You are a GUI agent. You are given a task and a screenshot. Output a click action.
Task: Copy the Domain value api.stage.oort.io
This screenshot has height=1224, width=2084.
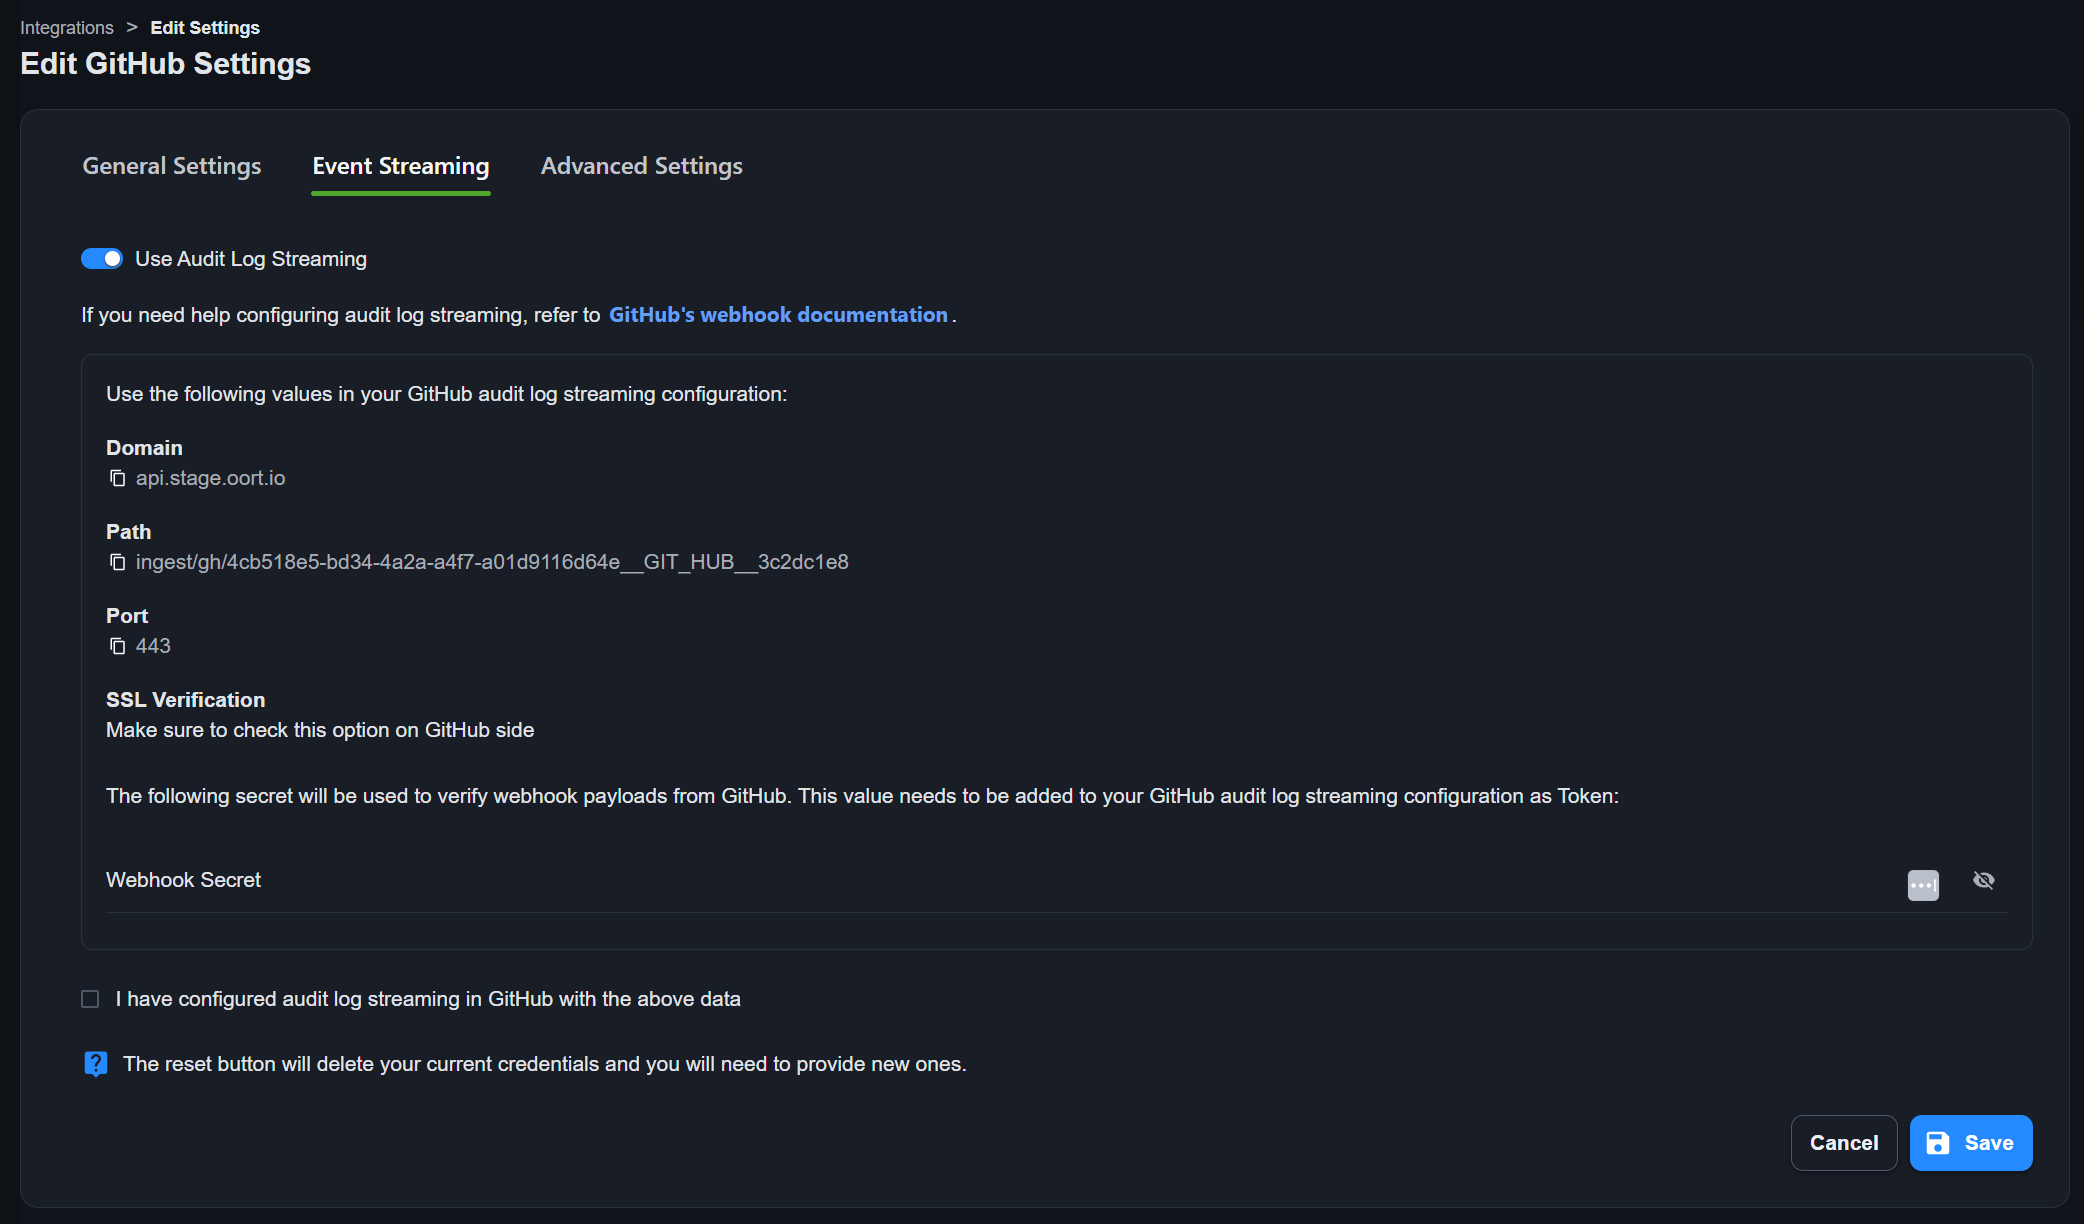coord(117,479)
